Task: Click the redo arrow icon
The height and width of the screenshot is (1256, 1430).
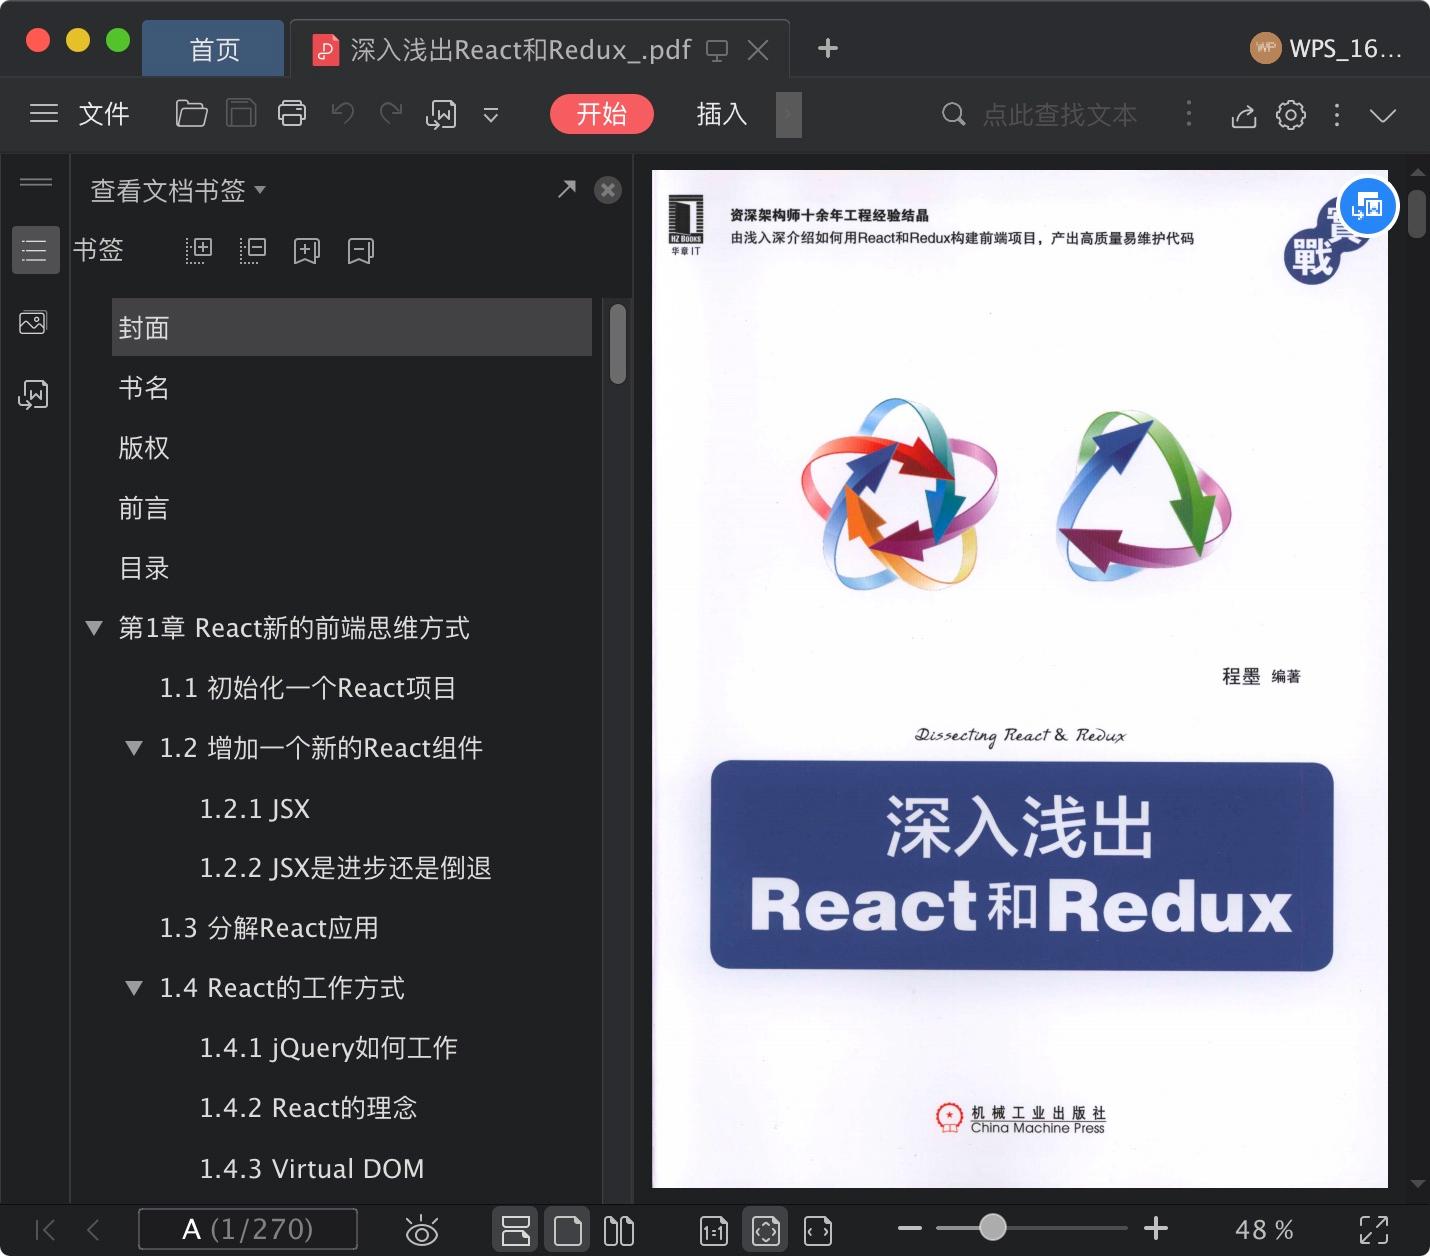Action: click(x=391, y=113)
